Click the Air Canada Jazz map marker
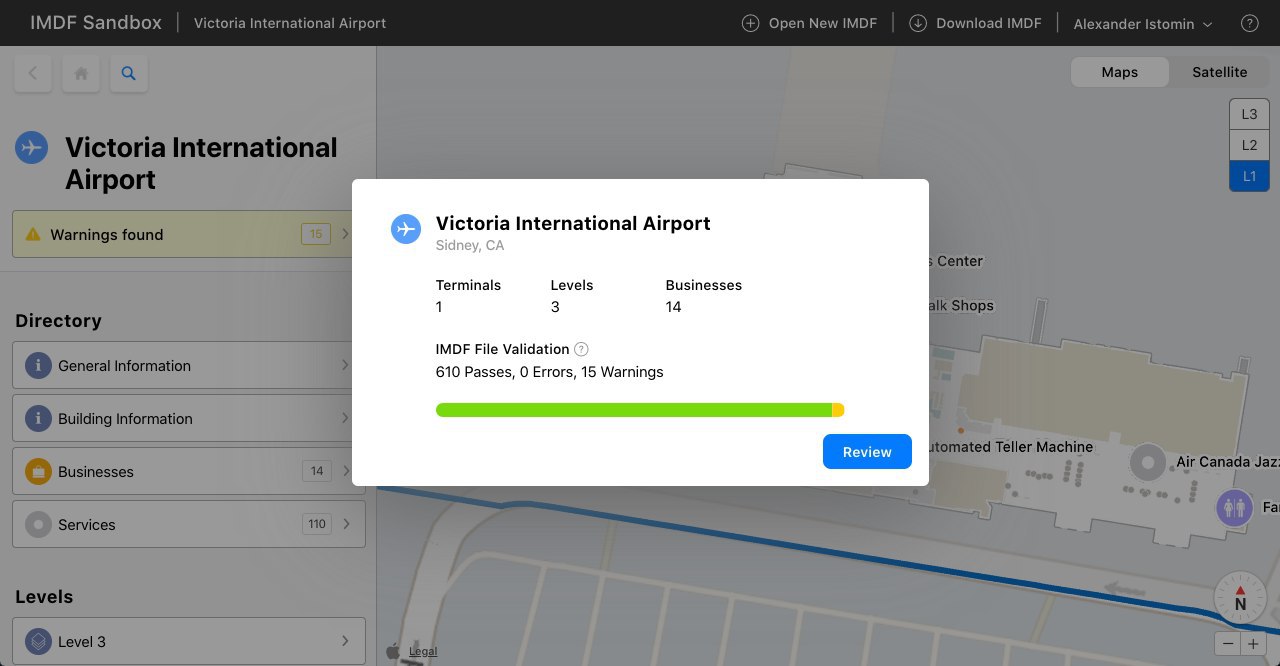This screenshot has width=1280, height=666. pos(1148,462)
